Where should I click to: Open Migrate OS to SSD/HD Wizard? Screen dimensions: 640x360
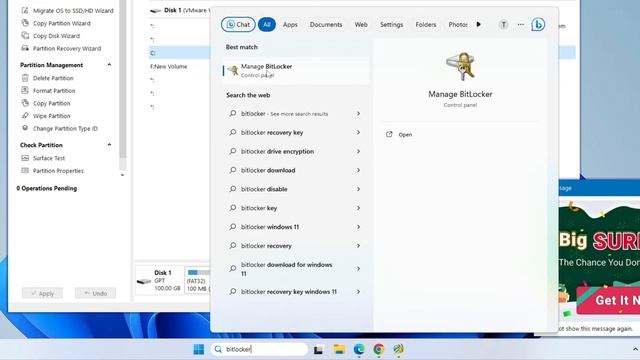point(67,11)
